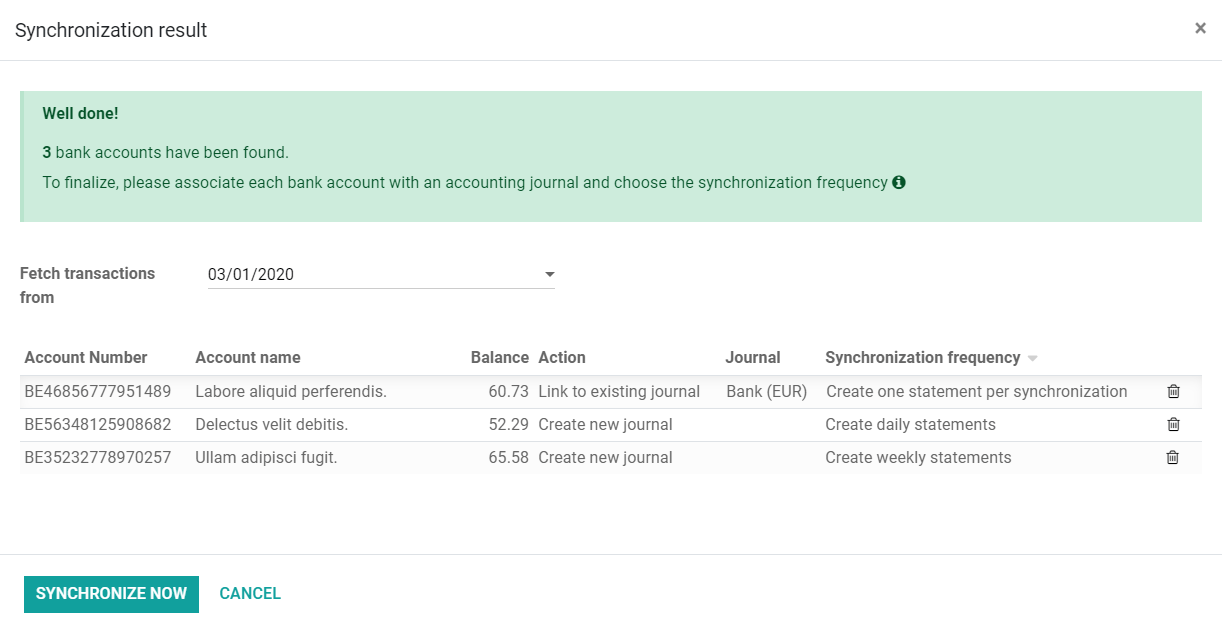Click account name Delectus velit debitis.

tap(272, 424)
